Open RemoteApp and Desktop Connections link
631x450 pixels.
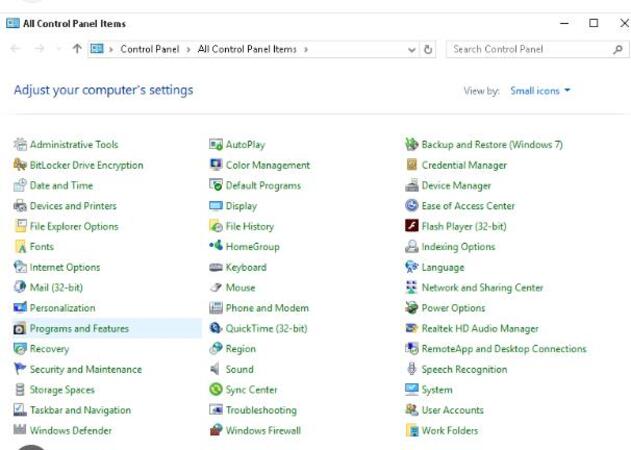[504, 349]
